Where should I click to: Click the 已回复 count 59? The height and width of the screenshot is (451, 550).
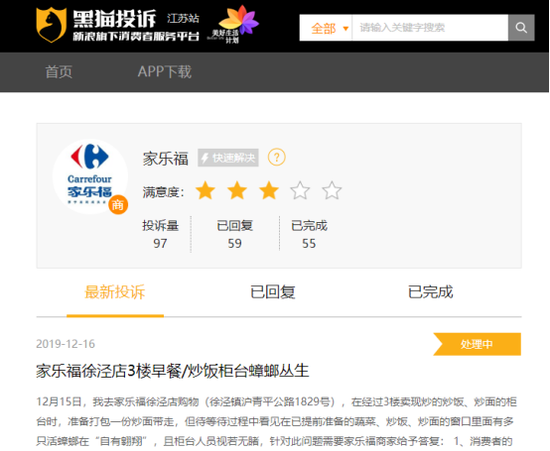pos(235,243)
